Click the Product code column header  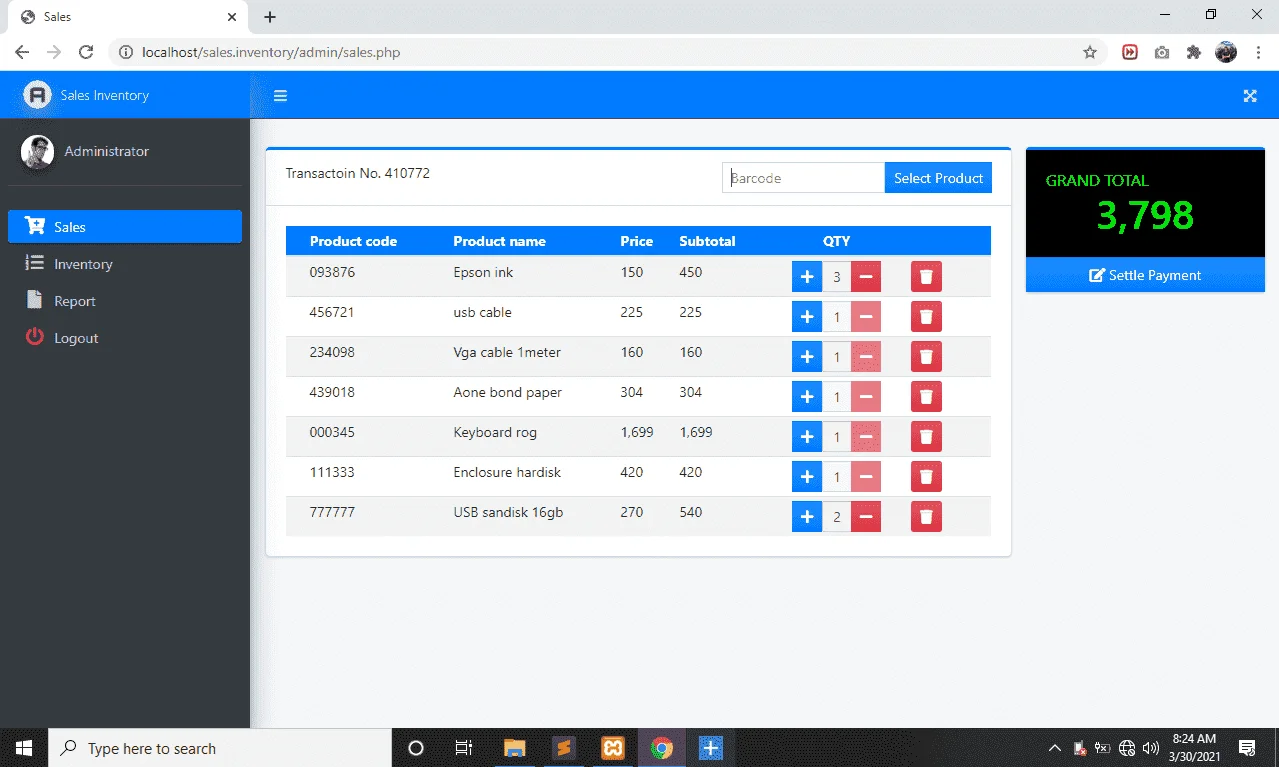point(353,241)
